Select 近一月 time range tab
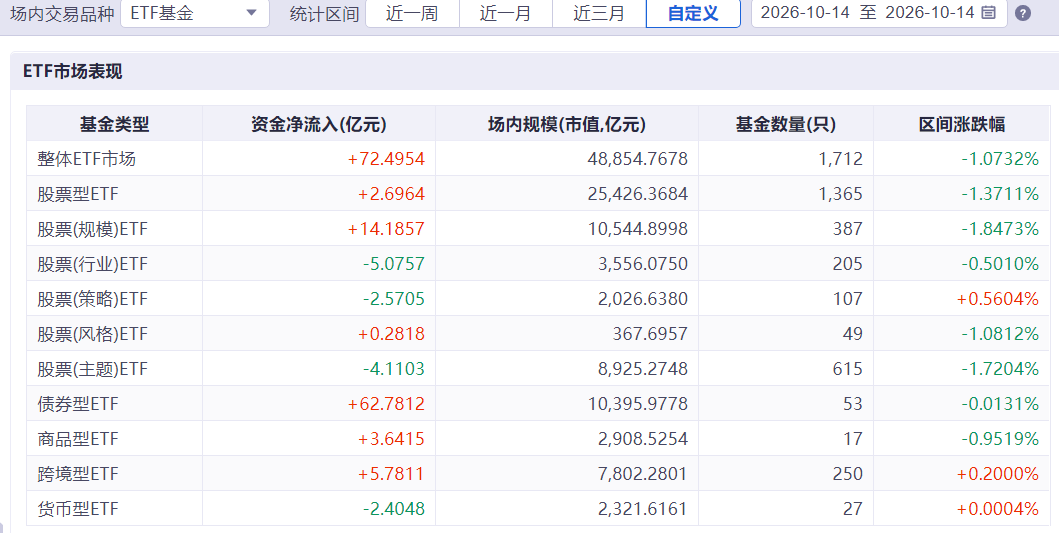Viewport: 1059px width, 533px height. click(x=505, y=13)
